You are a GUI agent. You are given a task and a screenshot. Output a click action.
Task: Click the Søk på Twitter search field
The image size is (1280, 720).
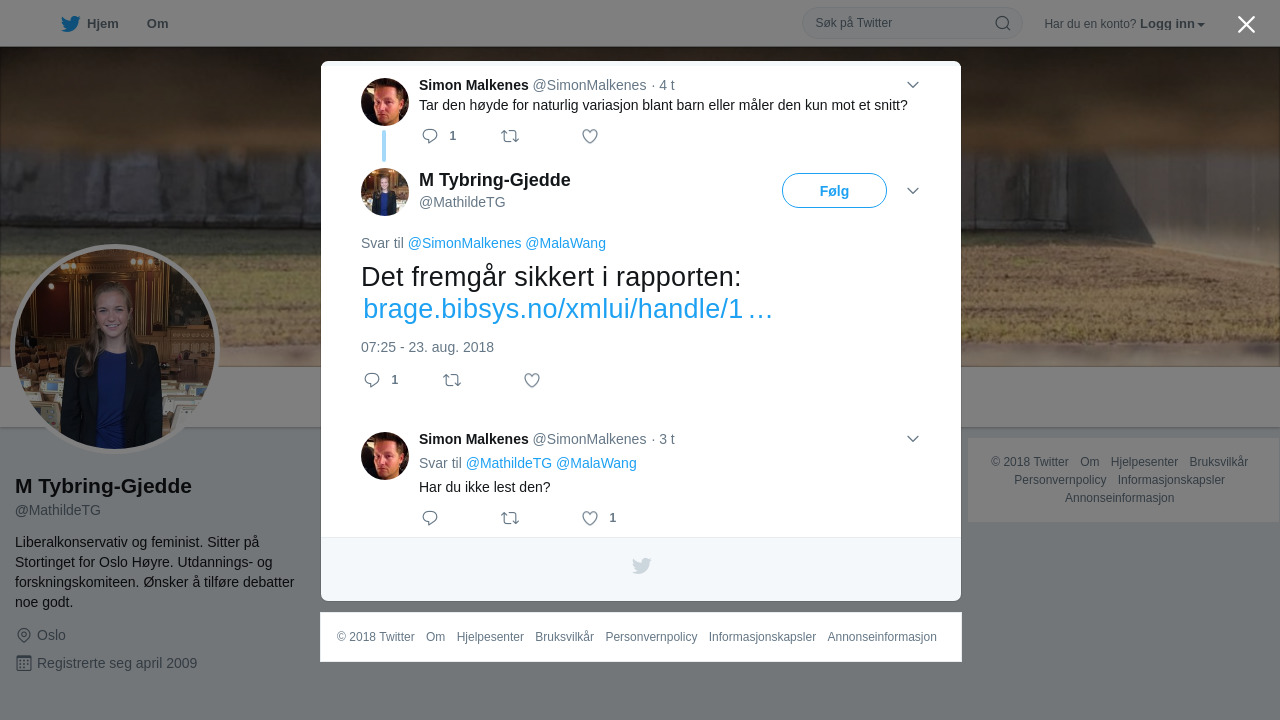click(x=900, y=23)
